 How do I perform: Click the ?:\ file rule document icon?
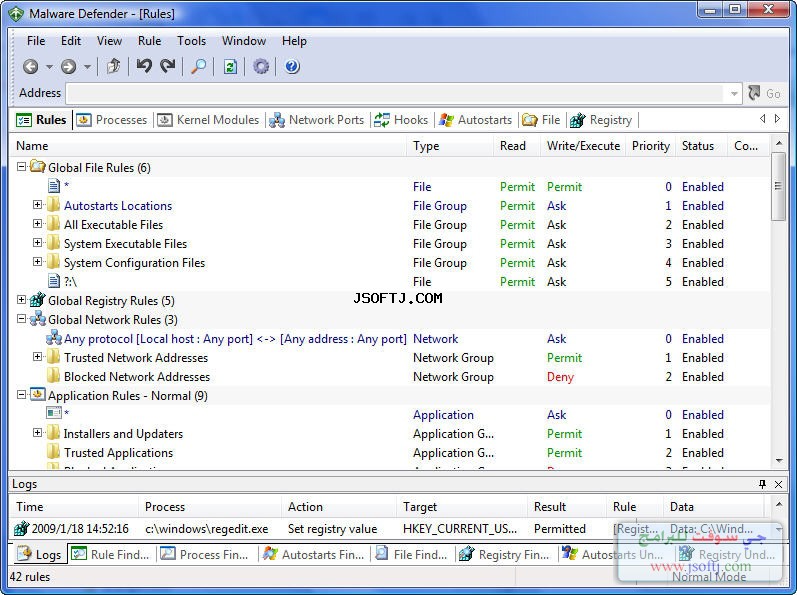click(53, 281)
